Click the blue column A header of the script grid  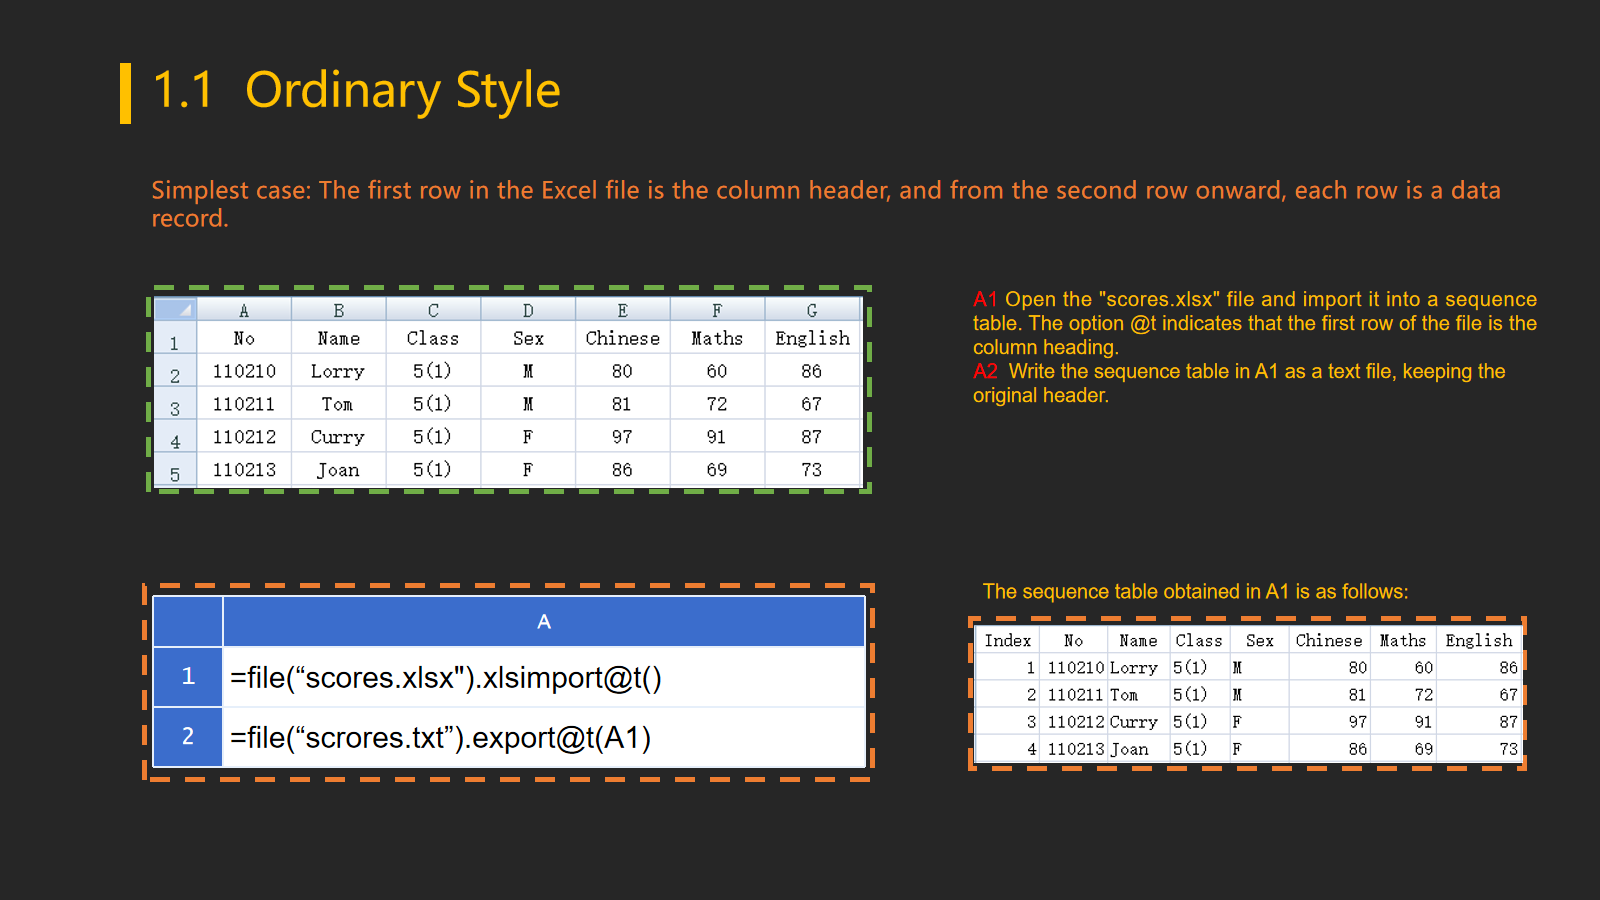click(543, 622)
